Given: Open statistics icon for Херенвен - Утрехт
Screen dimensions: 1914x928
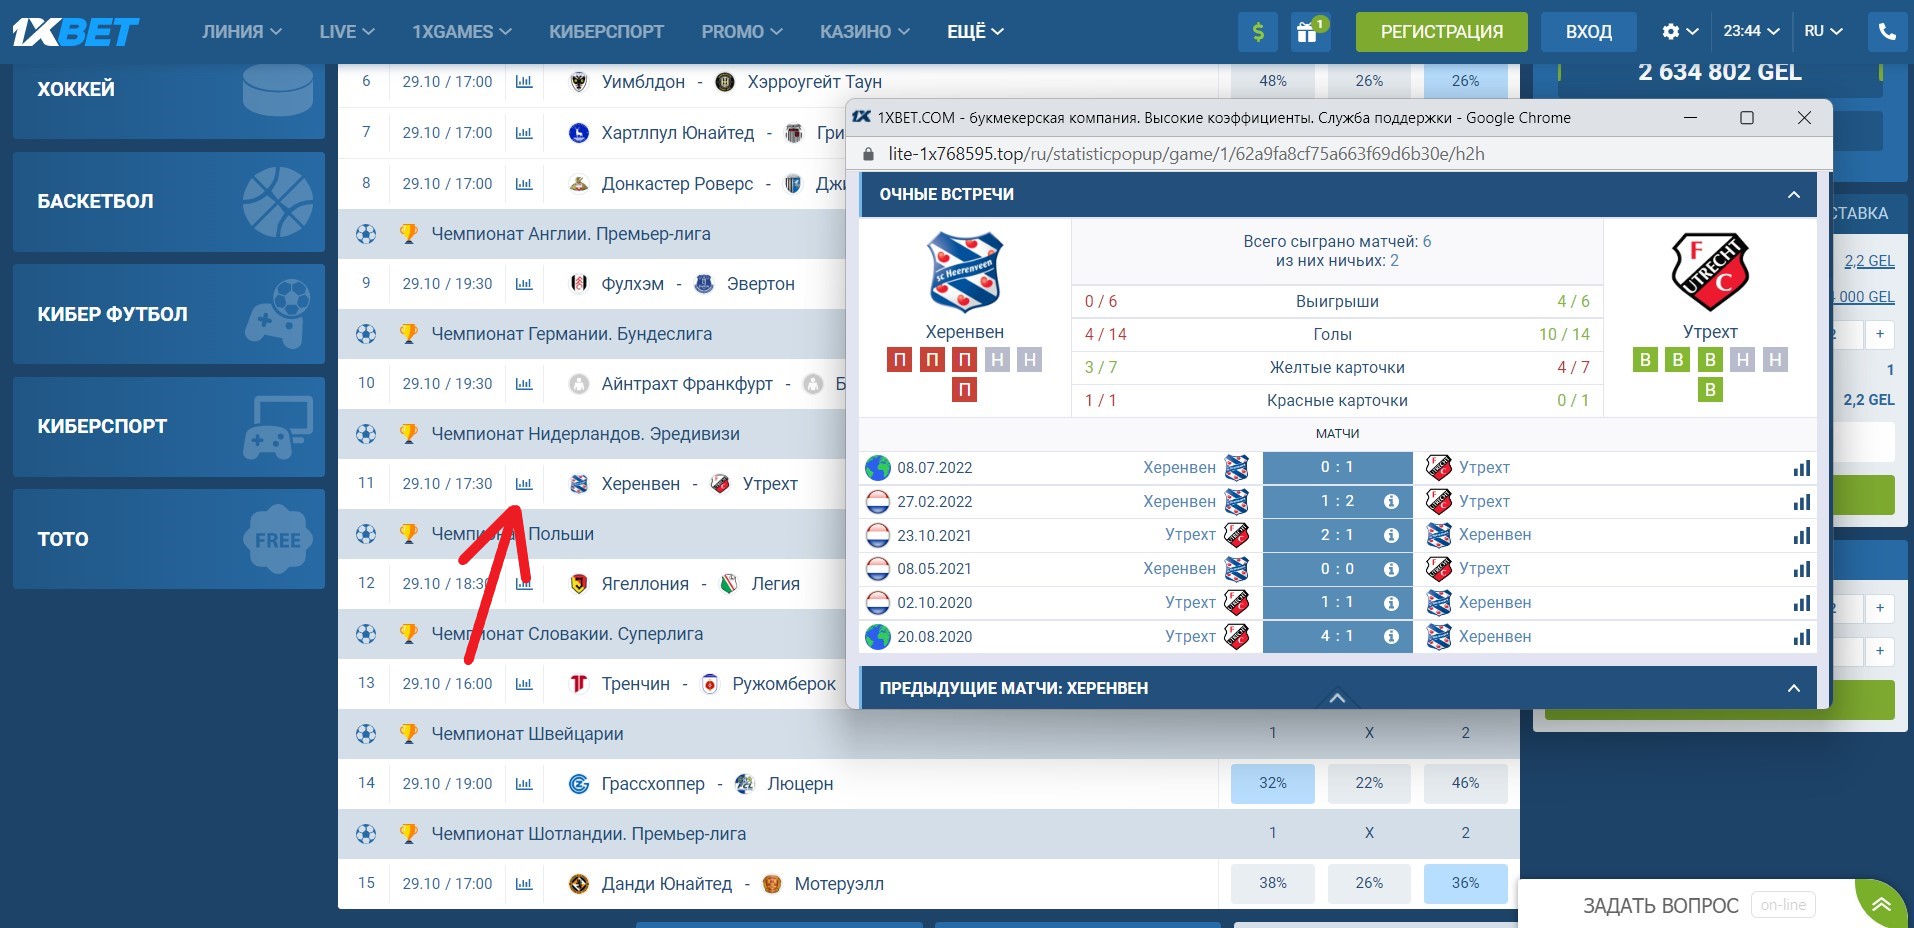Looking at the screenshot, I should (x=524, y=484).
